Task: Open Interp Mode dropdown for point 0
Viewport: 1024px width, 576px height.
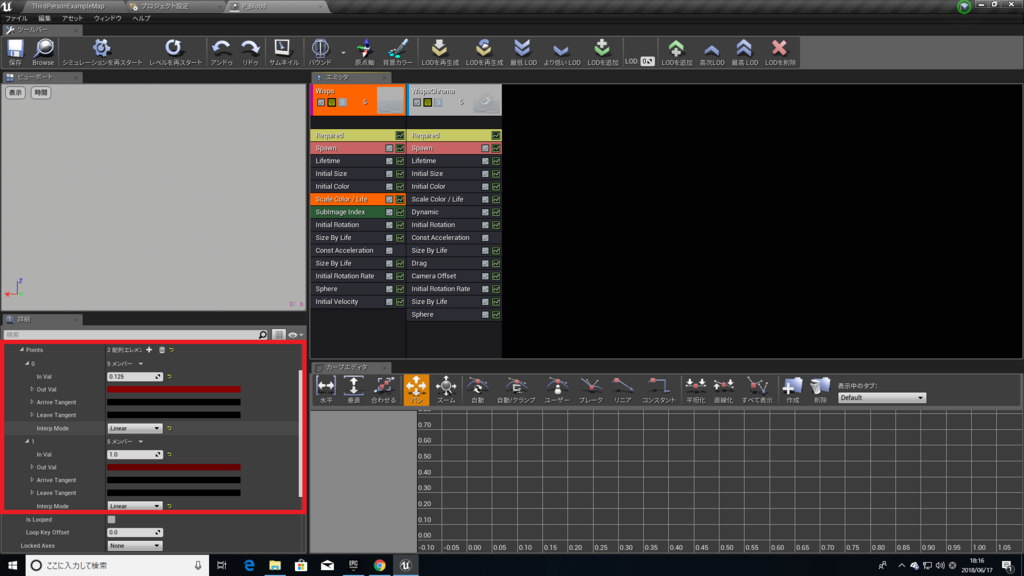Action: pyautogui.click(x=135, y=428)
